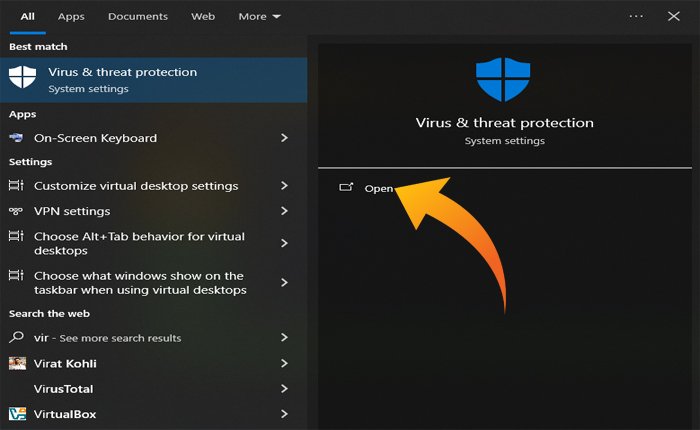This screenshot has width=700, height=430.
Task: Click the On-Screen Keyboard app icon
Action: tap(17, 138)
